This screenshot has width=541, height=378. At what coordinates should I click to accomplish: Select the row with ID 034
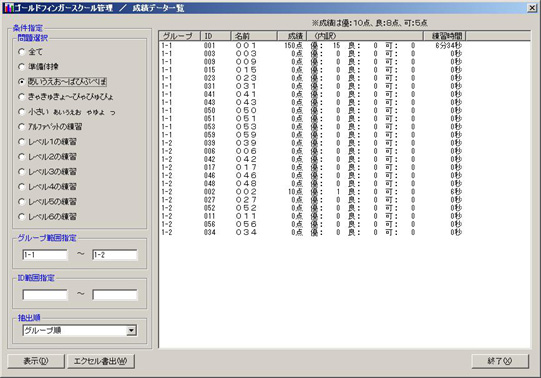pos(312,232)
